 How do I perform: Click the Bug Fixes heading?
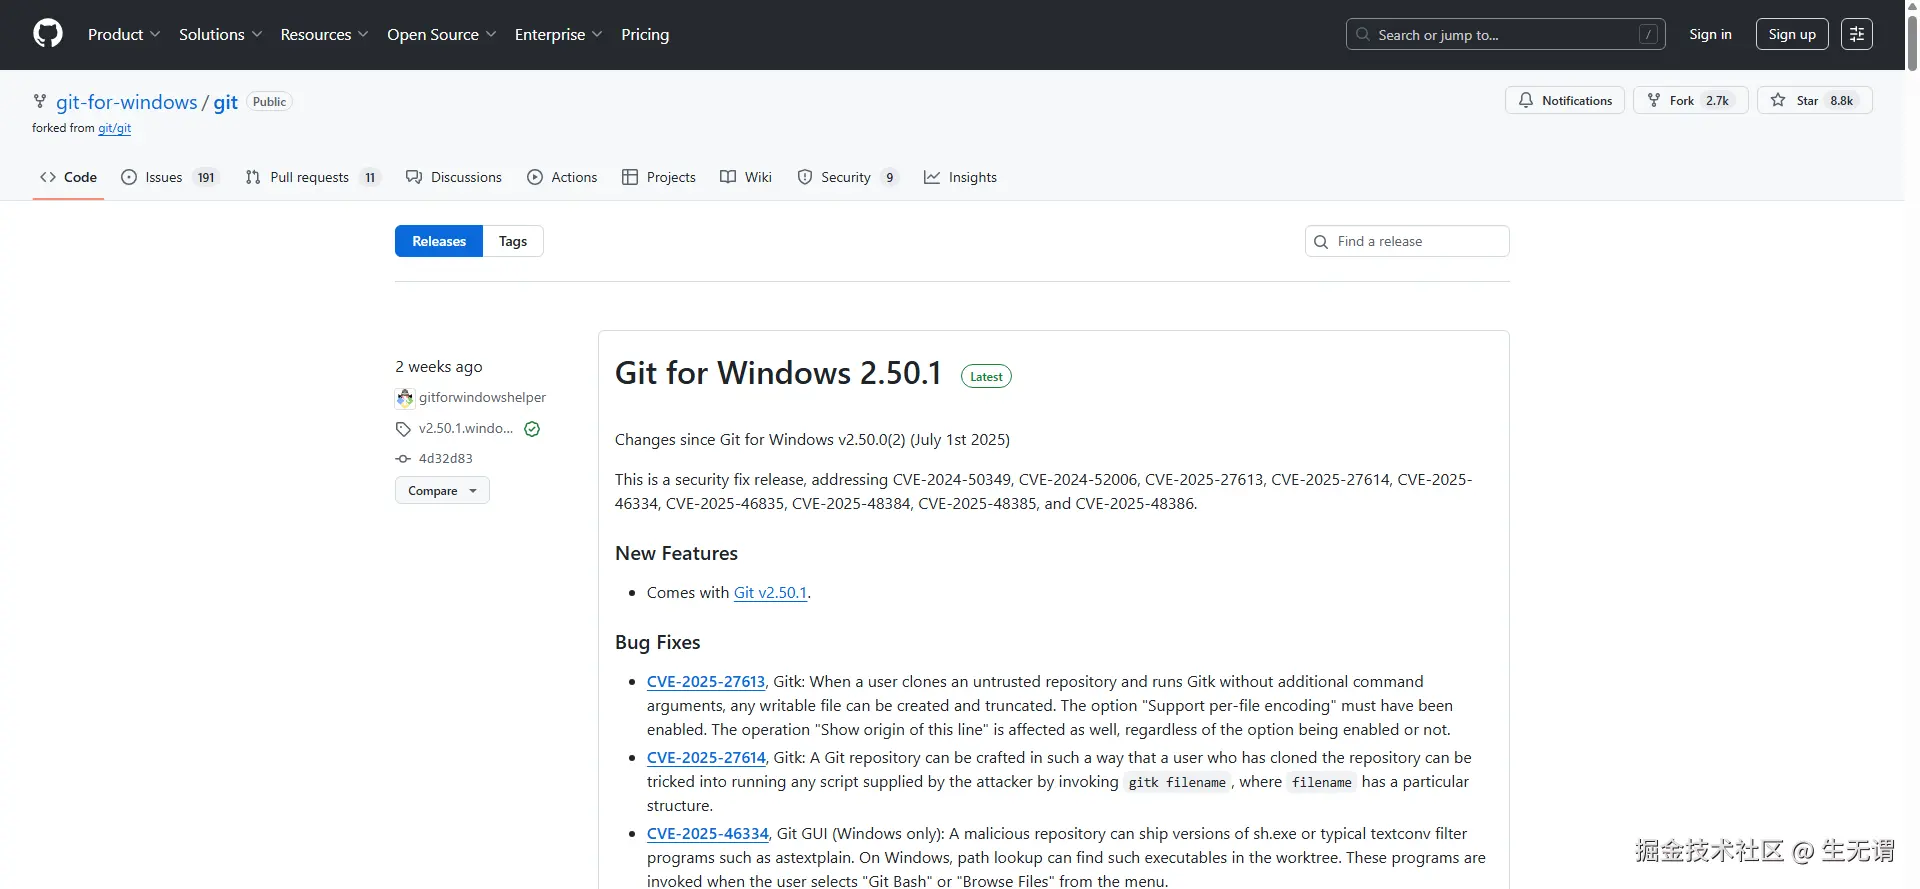point(657,642)
